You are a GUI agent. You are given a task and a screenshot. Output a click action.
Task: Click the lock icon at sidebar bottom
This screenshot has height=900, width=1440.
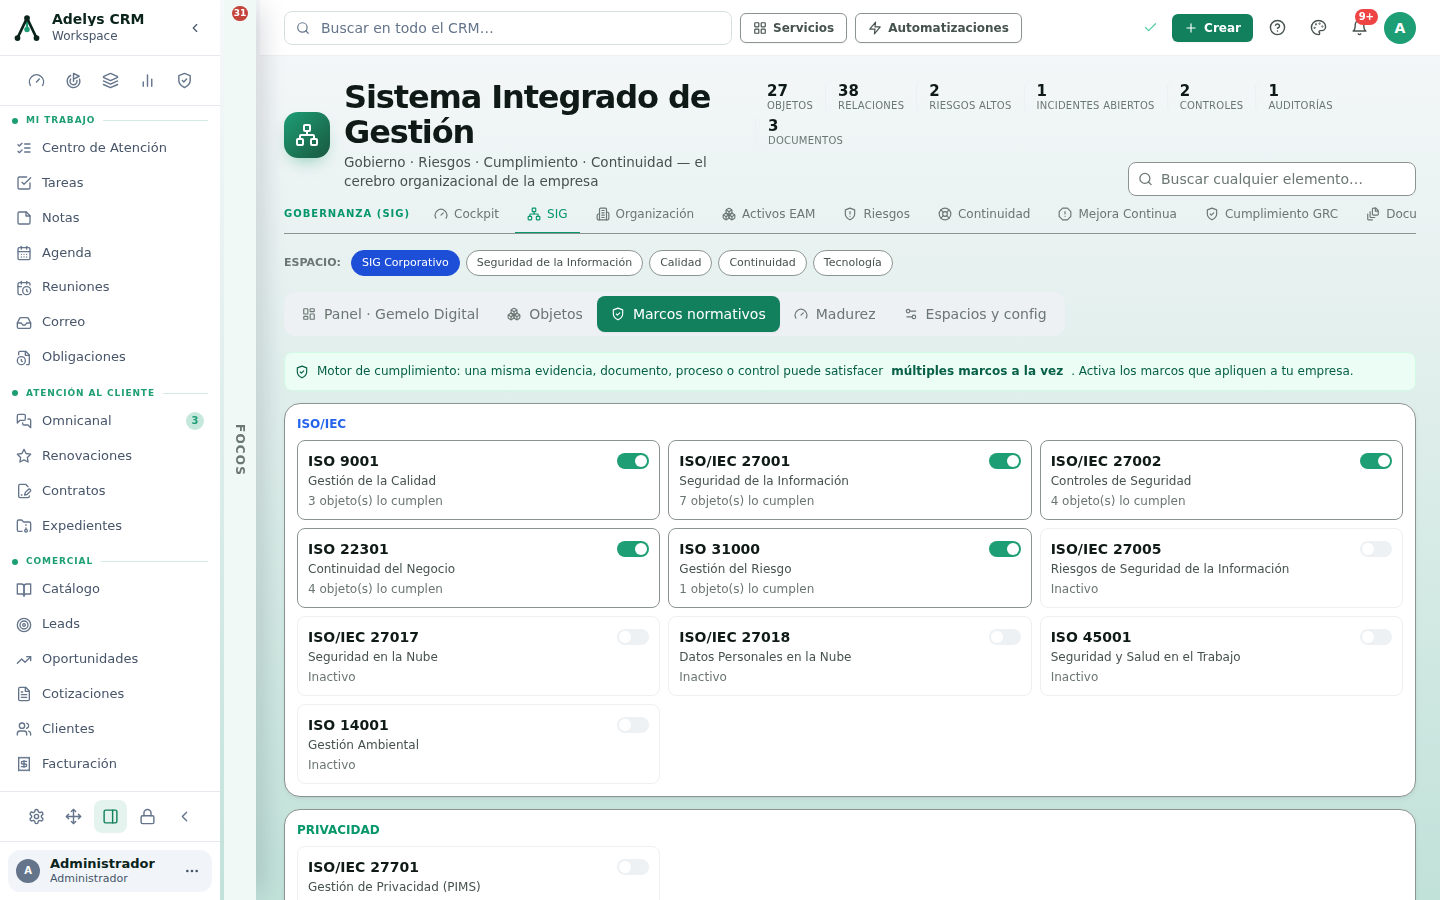click(148, 817)
